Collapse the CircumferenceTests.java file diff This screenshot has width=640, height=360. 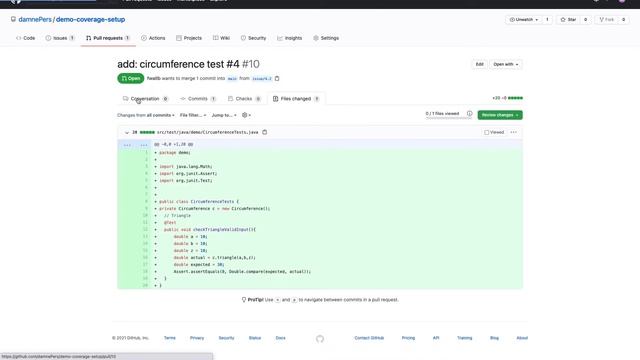click(x=127, y=133)
